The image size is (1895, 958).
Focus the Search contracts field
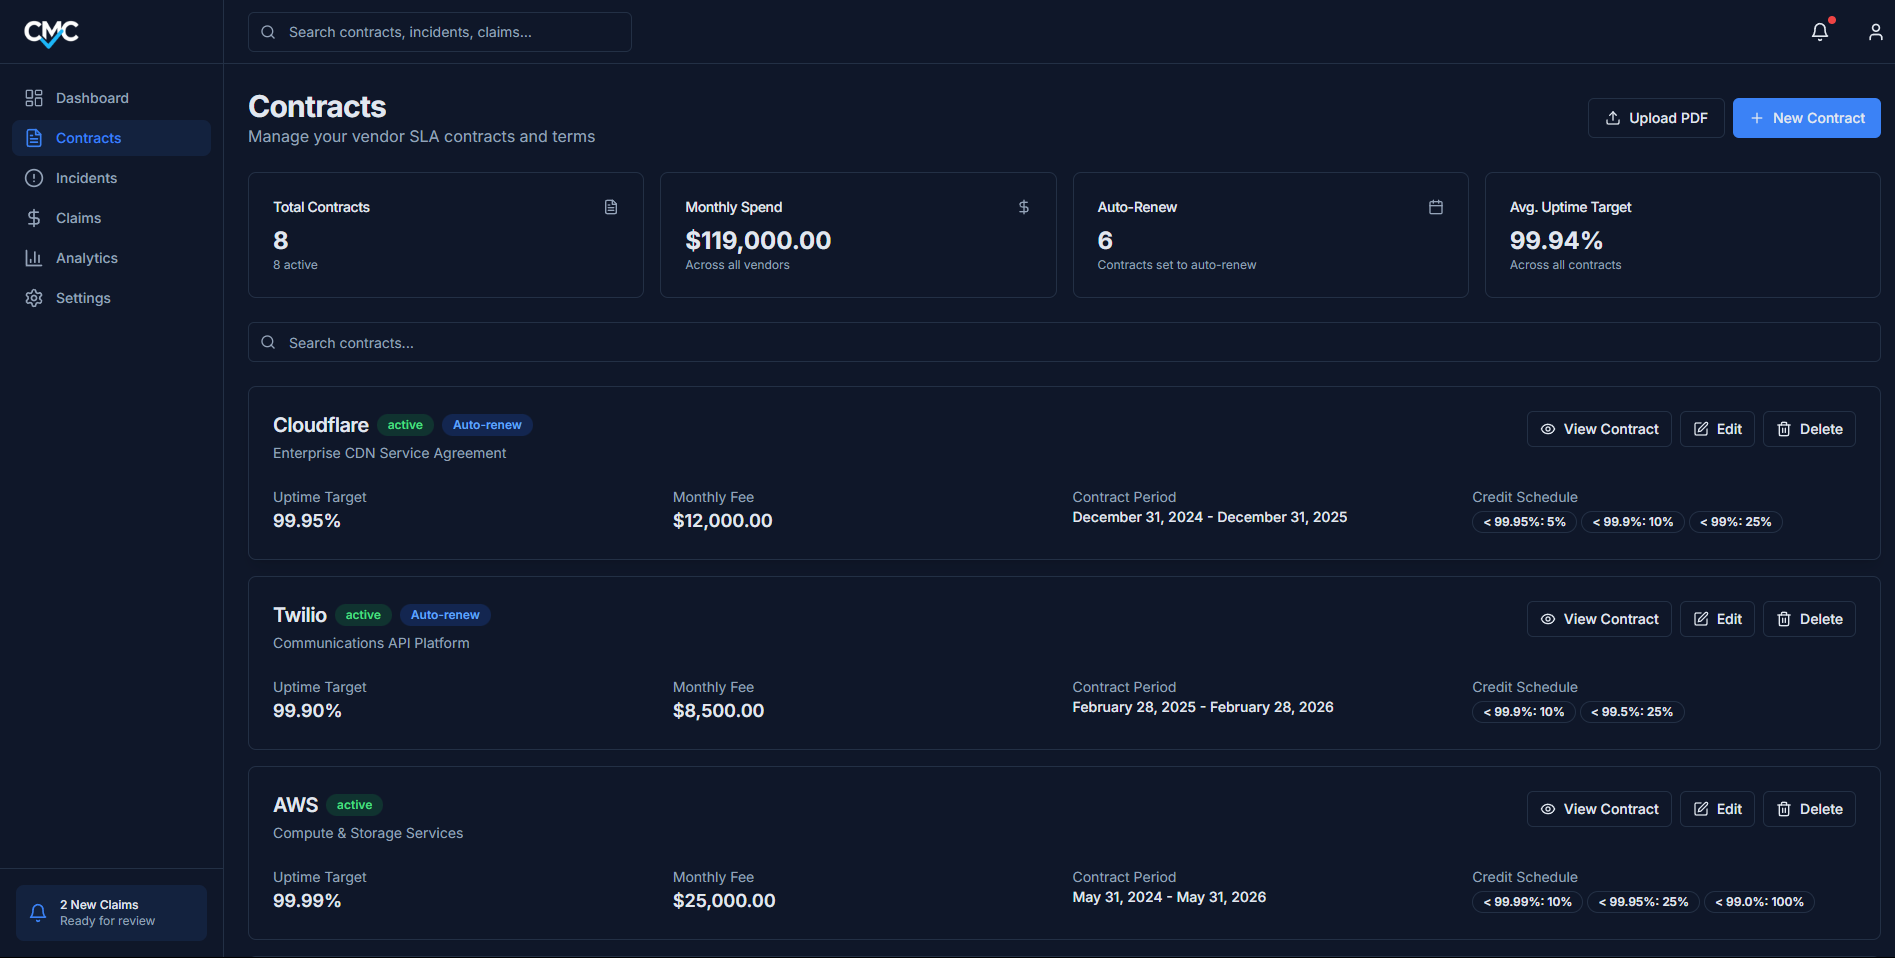click(1063, 343)
